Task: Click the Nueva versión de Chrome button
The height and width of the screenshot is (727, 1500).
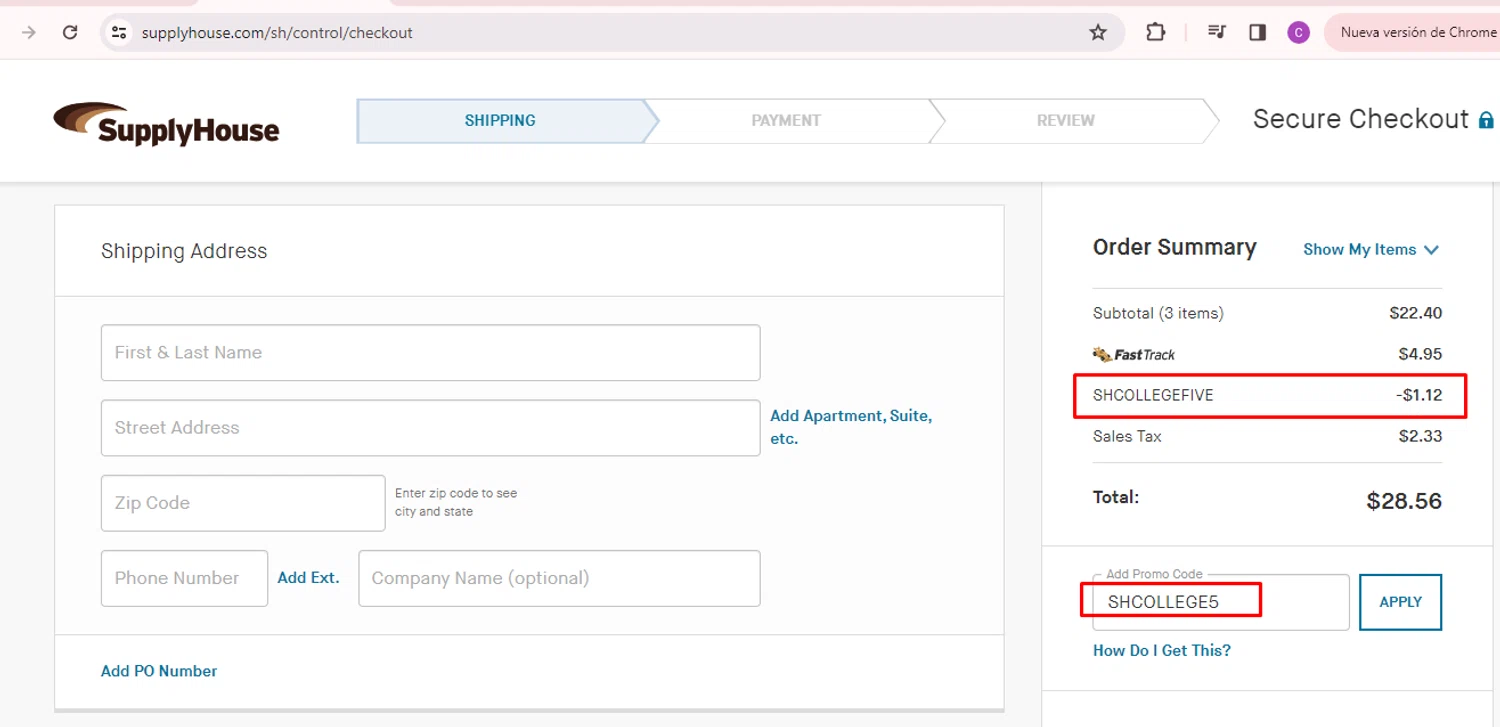Action: 1417,32
